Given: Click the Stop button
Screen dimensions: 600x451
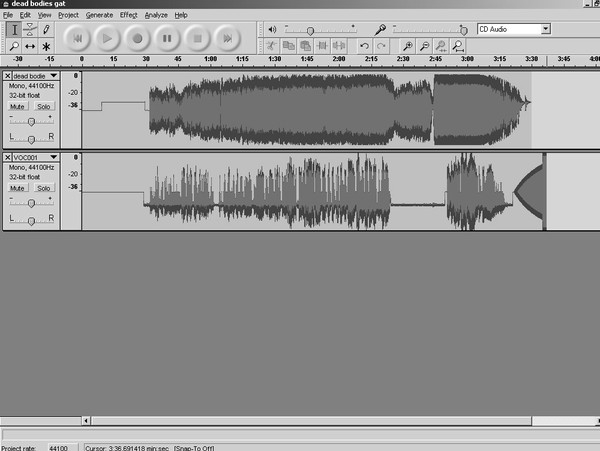Looking at the screenshot, I should click(197, 38).
